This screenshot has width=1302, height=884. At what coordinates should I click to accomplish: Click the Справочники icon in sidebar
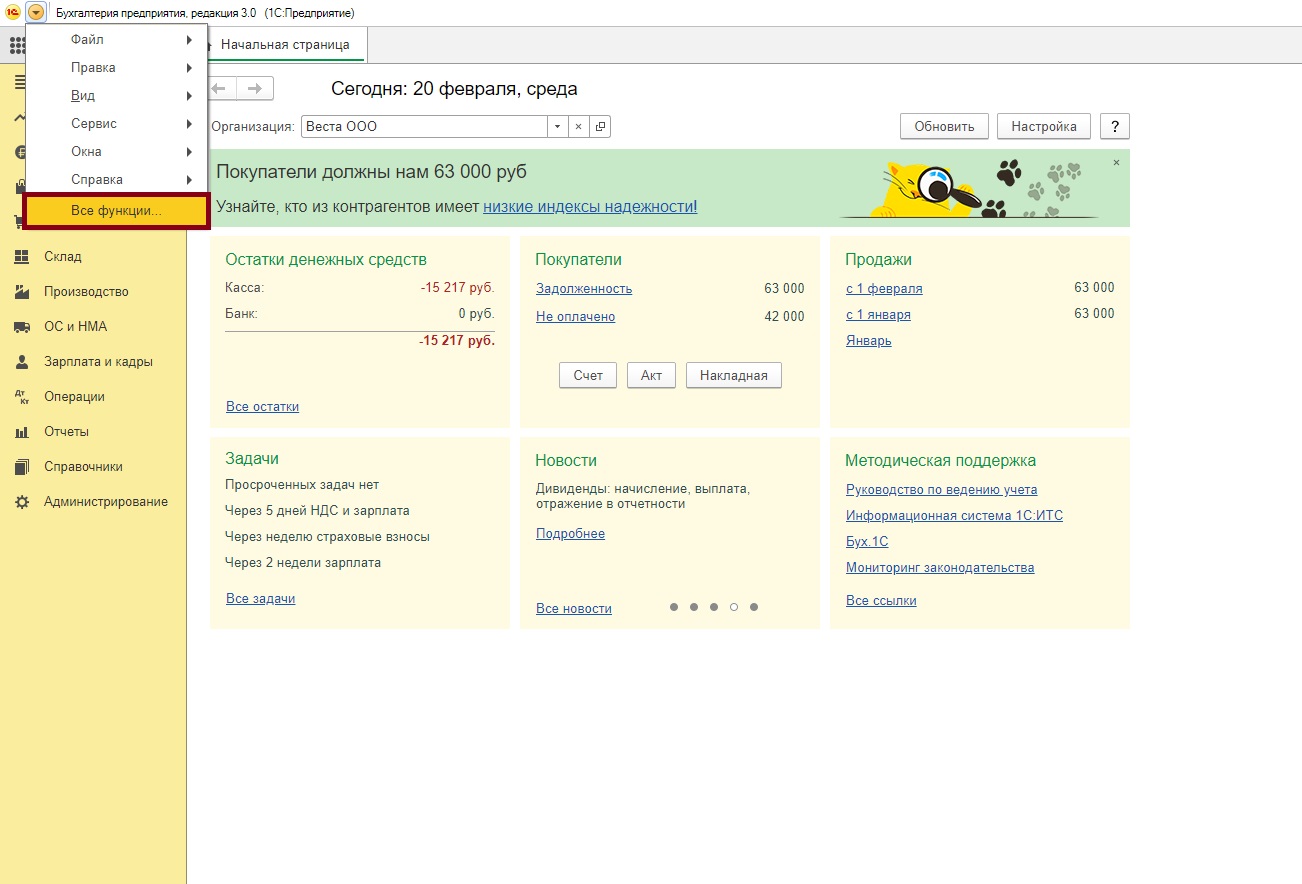point(21,467)
